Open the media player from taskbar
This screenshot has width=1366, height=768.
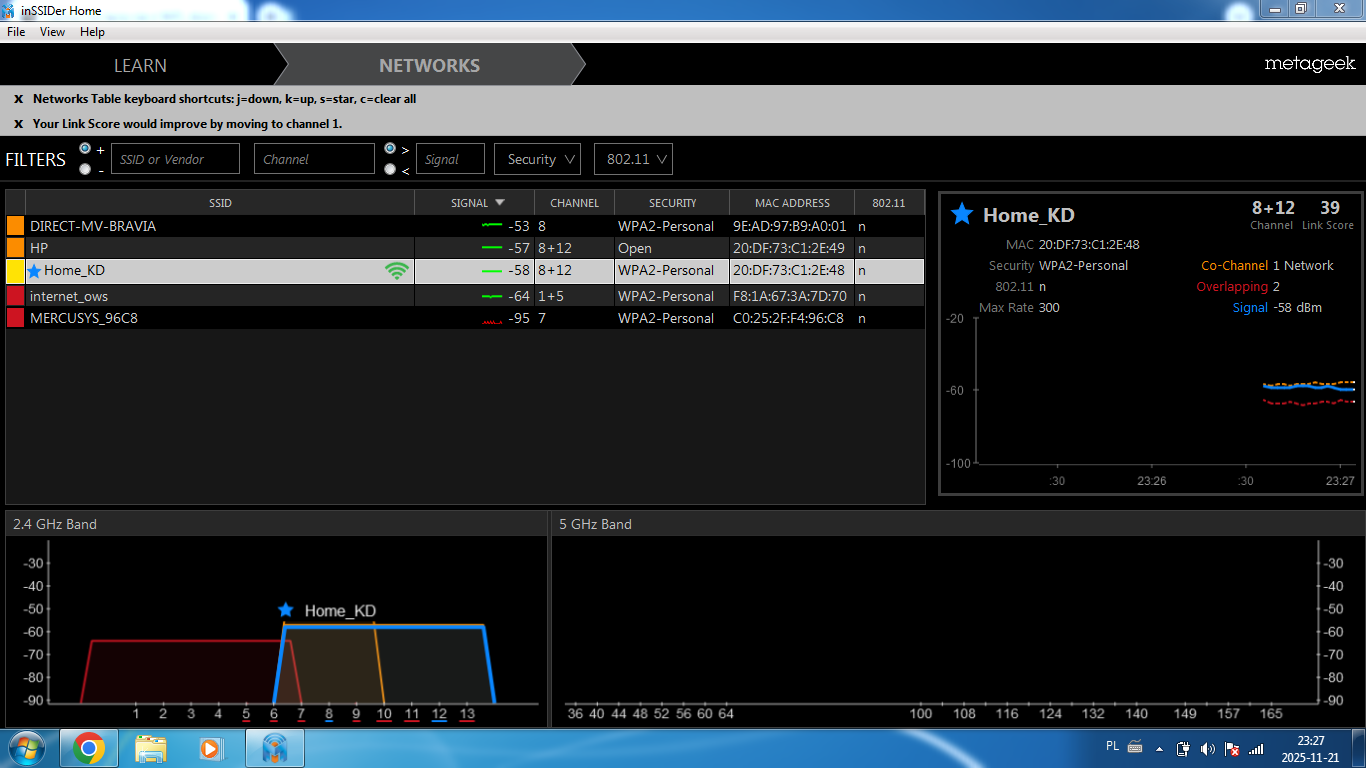tap(210, 748)
